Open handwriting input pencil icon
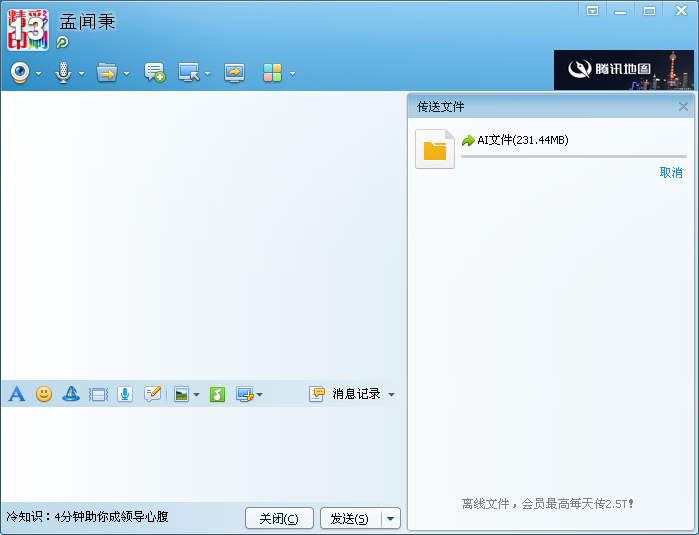This screenshot has width=699, height=535. point(152,394)
